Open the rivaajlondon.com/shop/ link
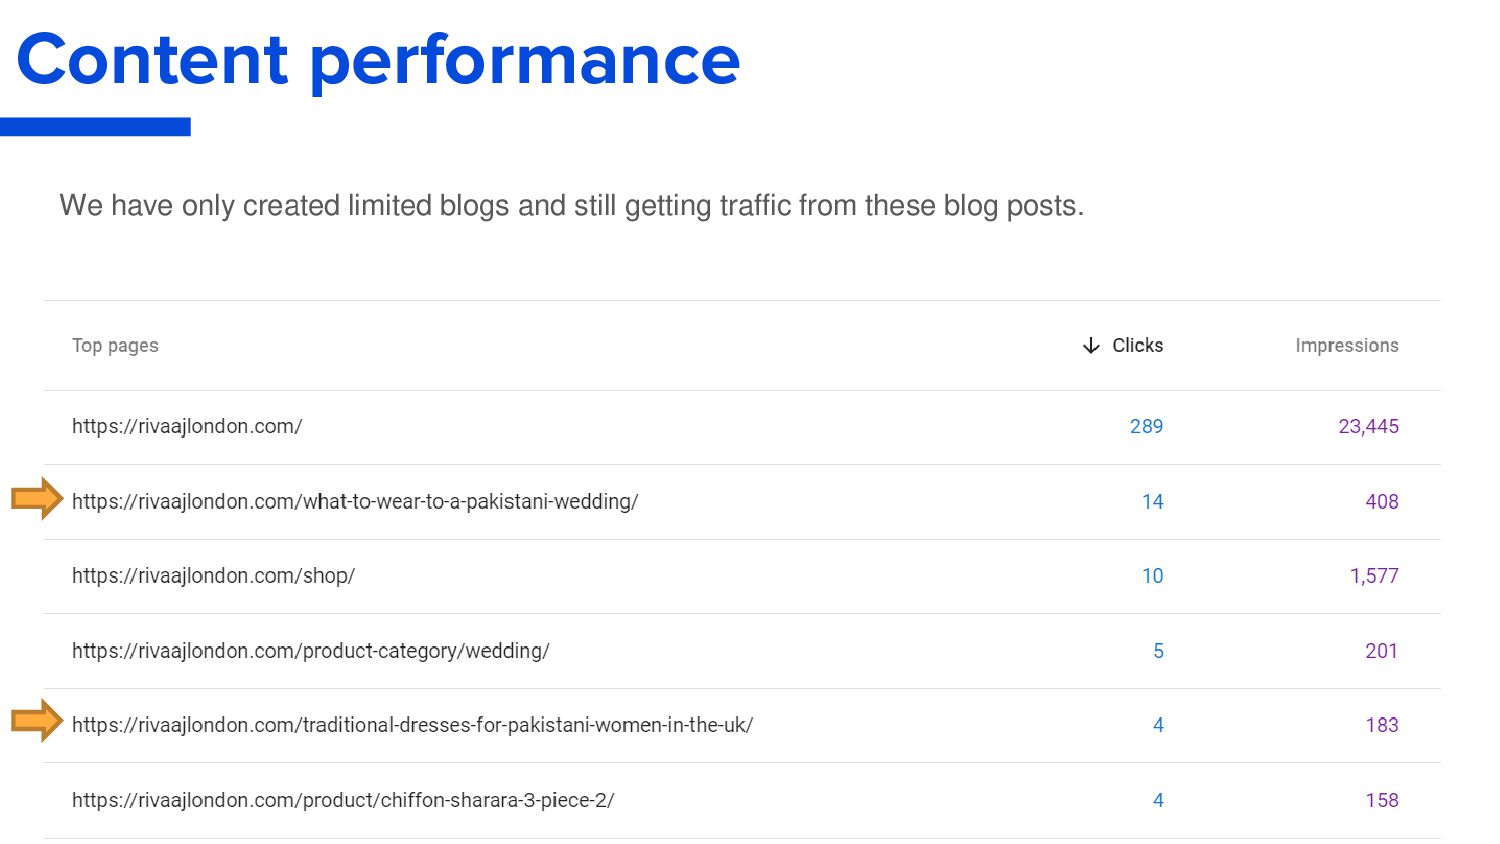Viewport: 1500px width, 844px height. (x=213, y=576)
